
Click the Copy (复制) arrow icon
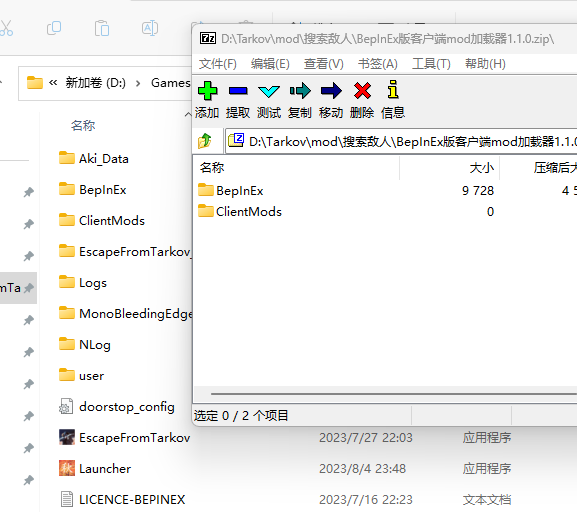tap(300, 91)
